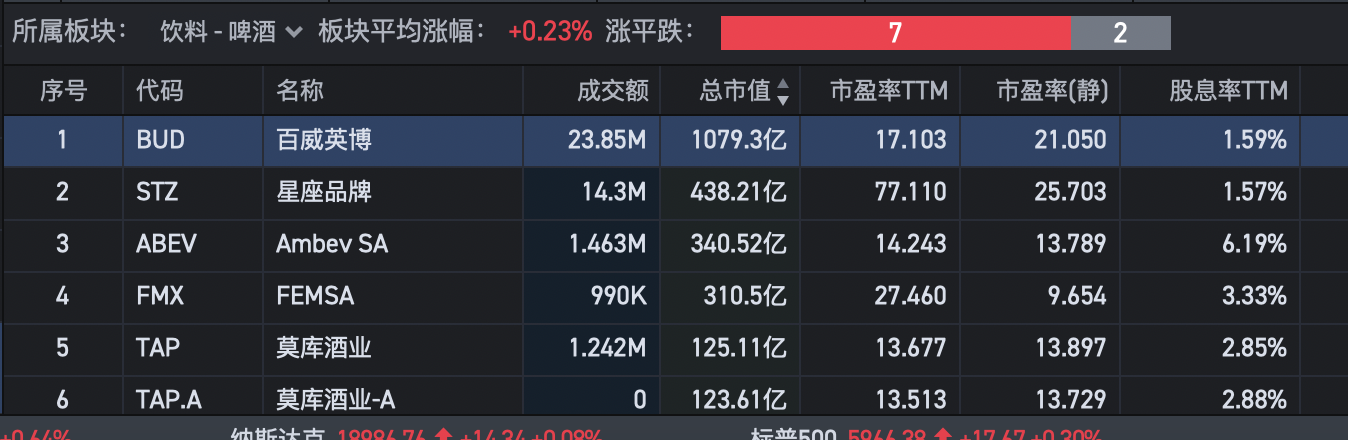Image resolution: width=1348 pixels, height=440 pixels.
Task: Select the BUD ticker code
Action: point(161,140)
